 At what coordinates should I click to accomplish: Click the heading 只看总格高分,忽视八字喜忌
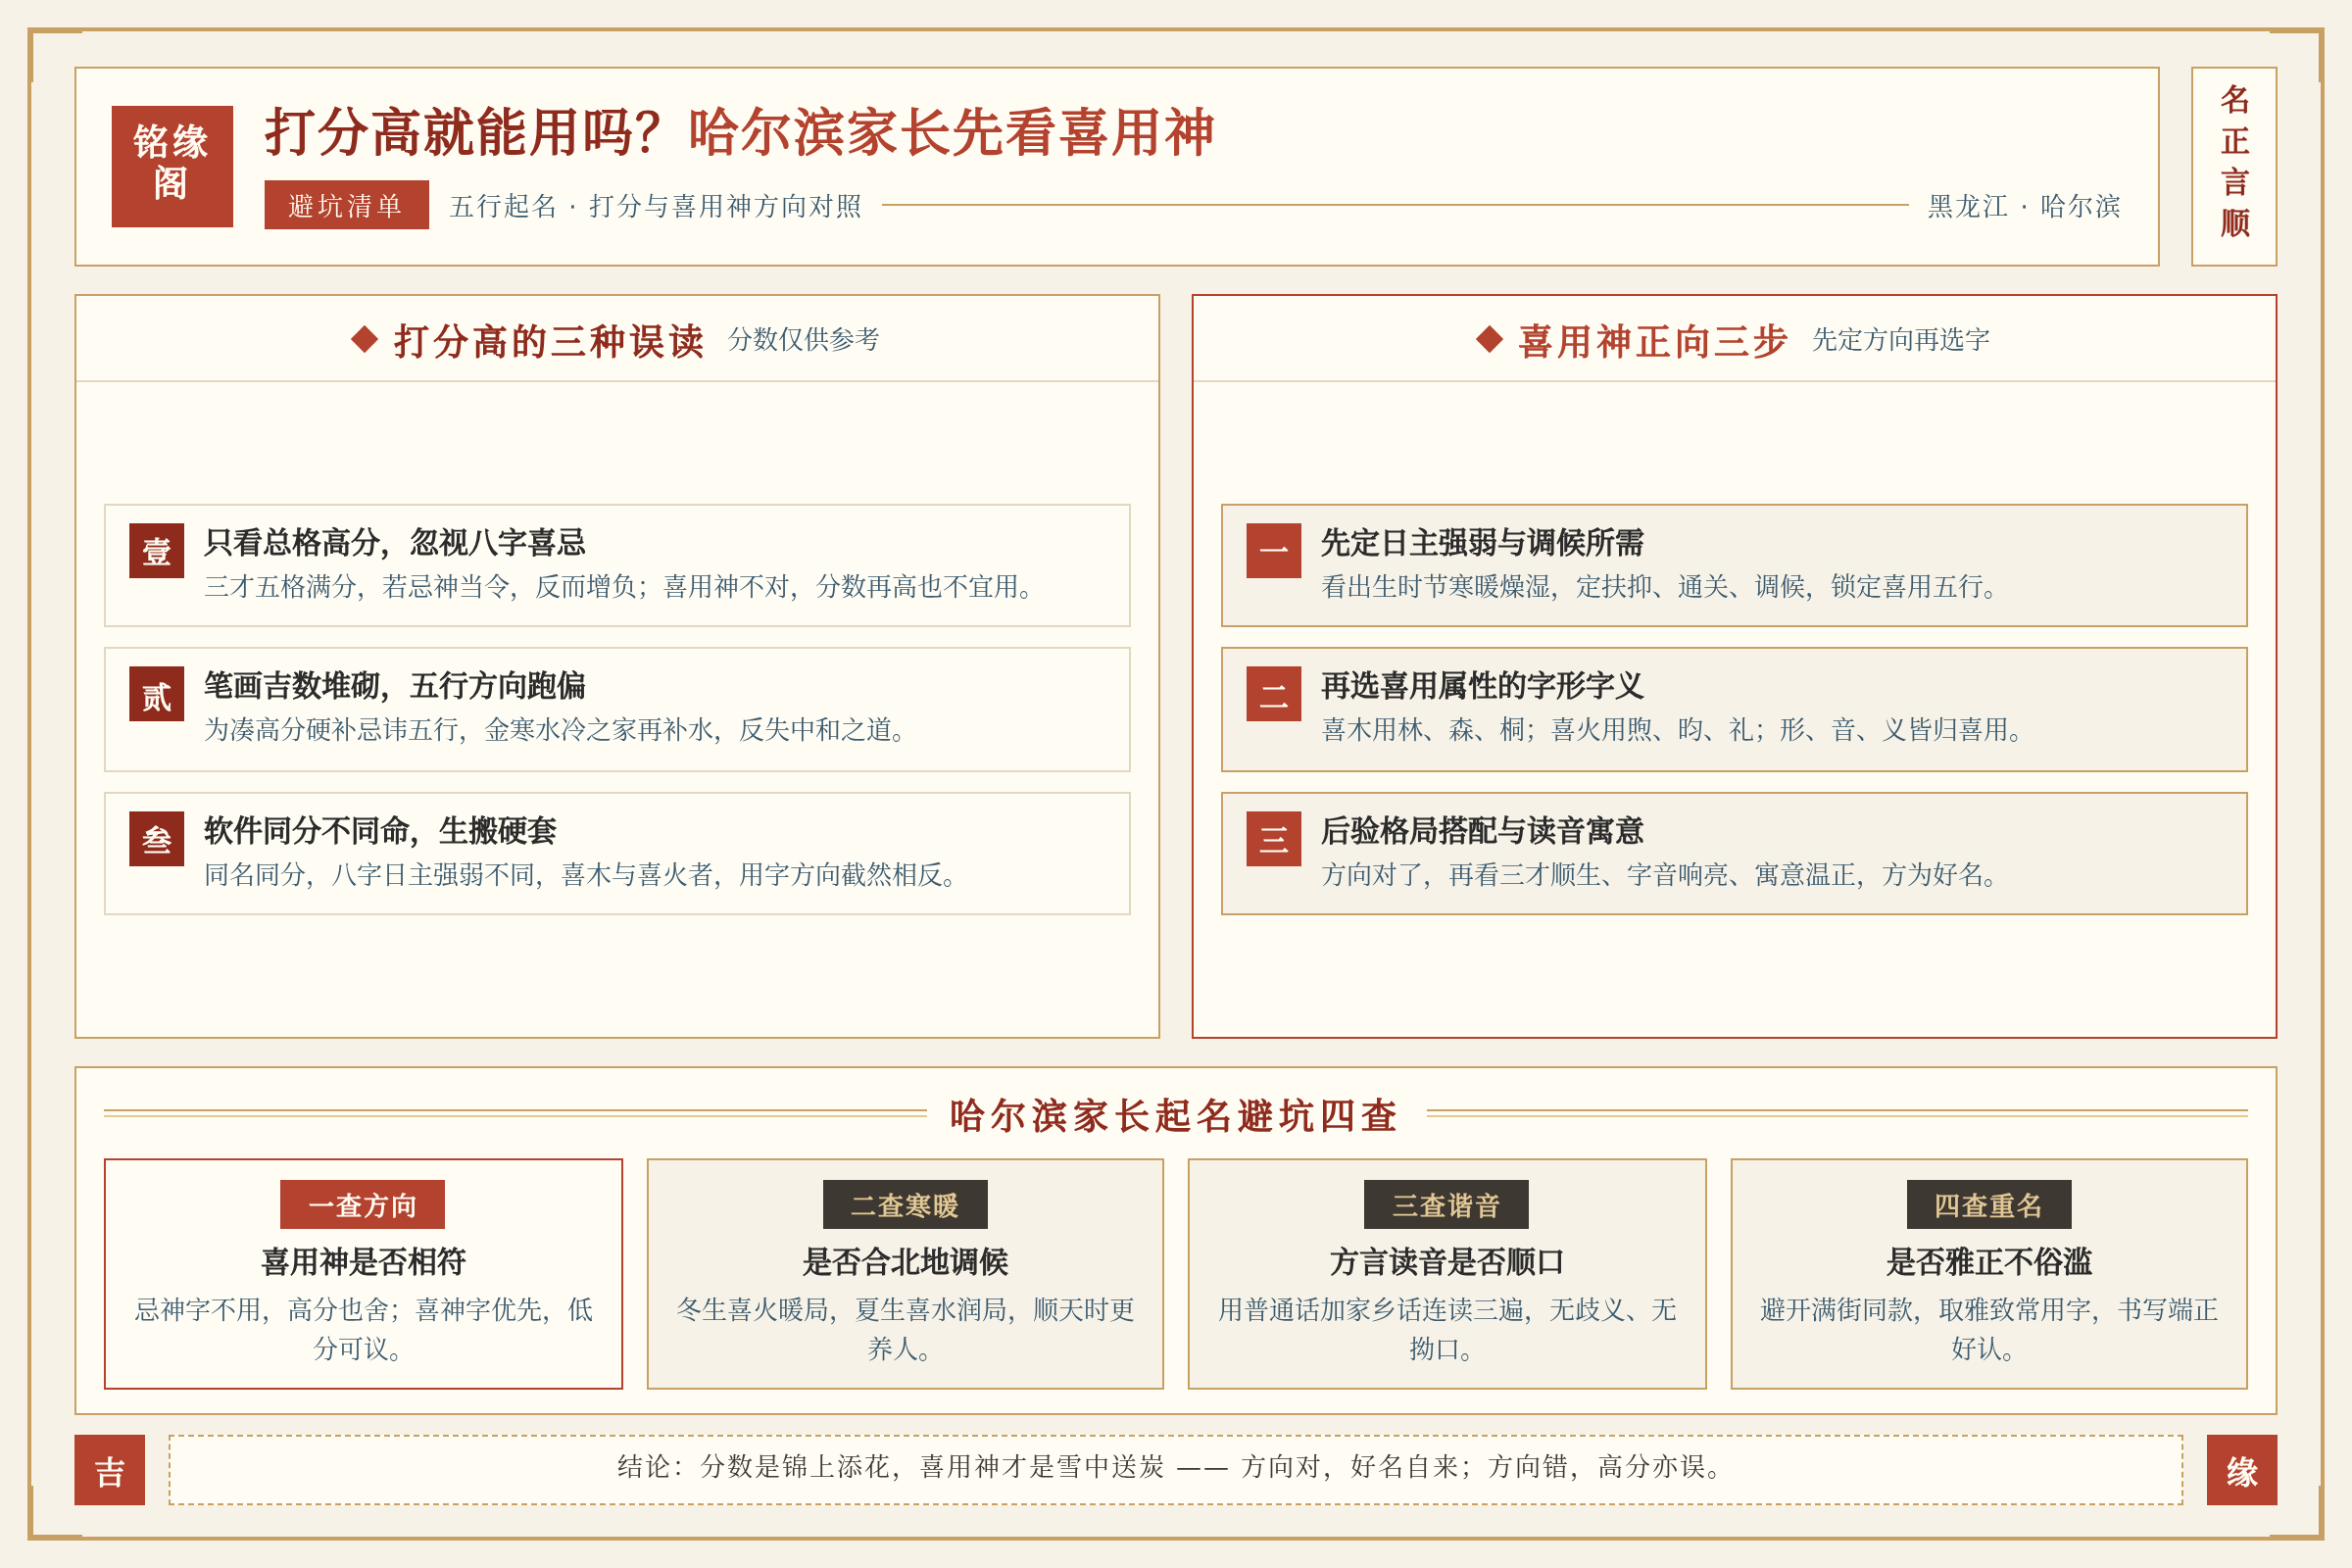pyautogui.click(x=395, y=542)
